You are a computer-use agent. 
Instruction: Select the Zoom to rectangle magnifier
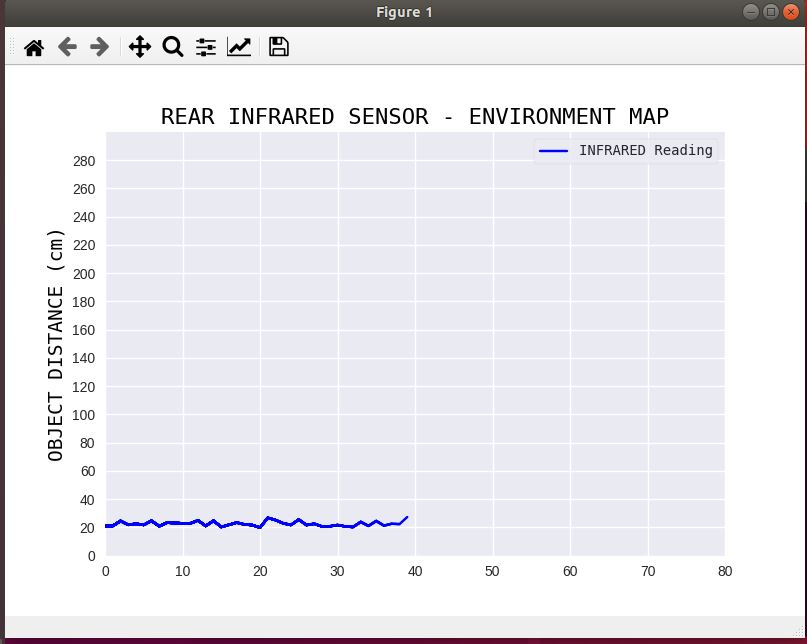click(173, 47)
